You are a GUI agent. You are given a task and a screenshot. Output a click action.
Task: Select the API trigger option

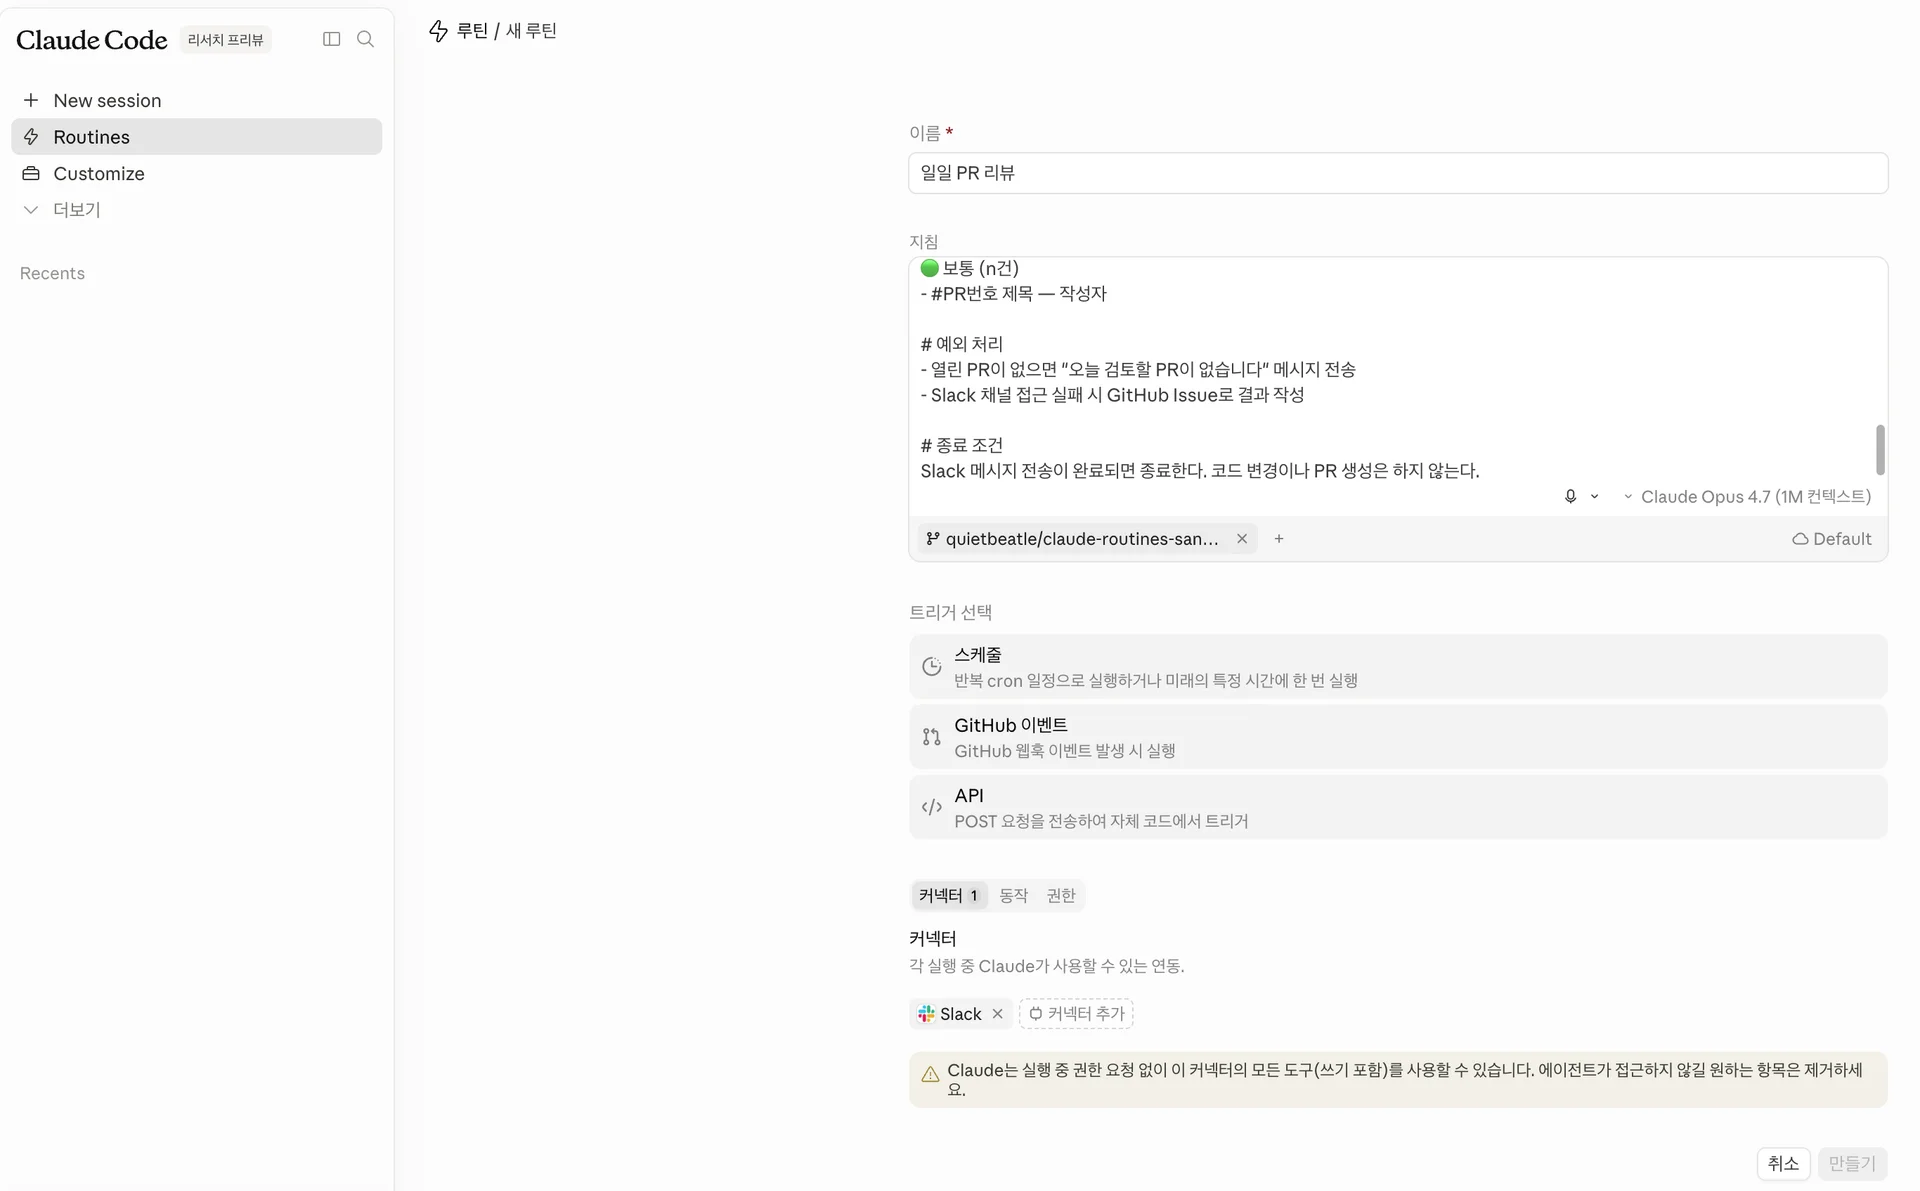pos(1398,807)
